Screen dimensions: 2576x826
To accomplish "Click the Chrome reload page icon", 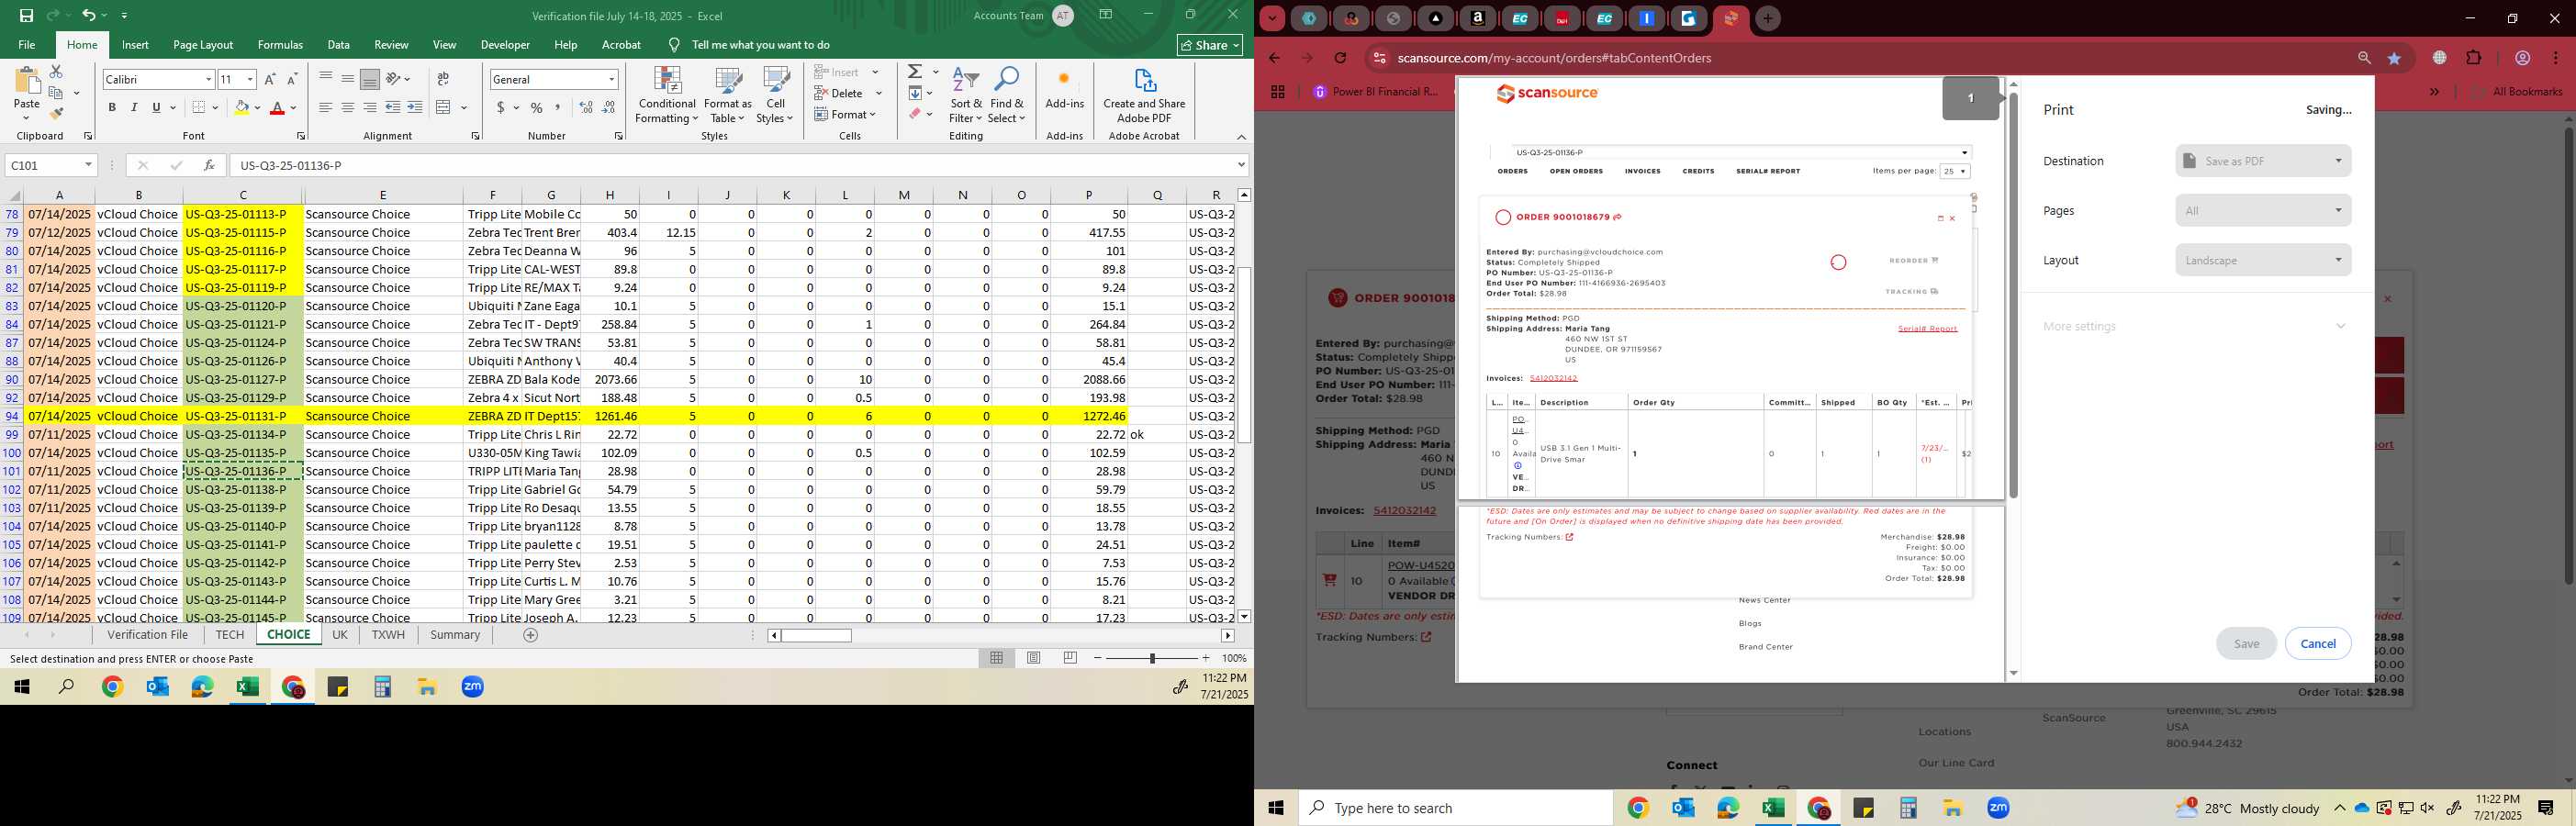I will (1340, 58).
